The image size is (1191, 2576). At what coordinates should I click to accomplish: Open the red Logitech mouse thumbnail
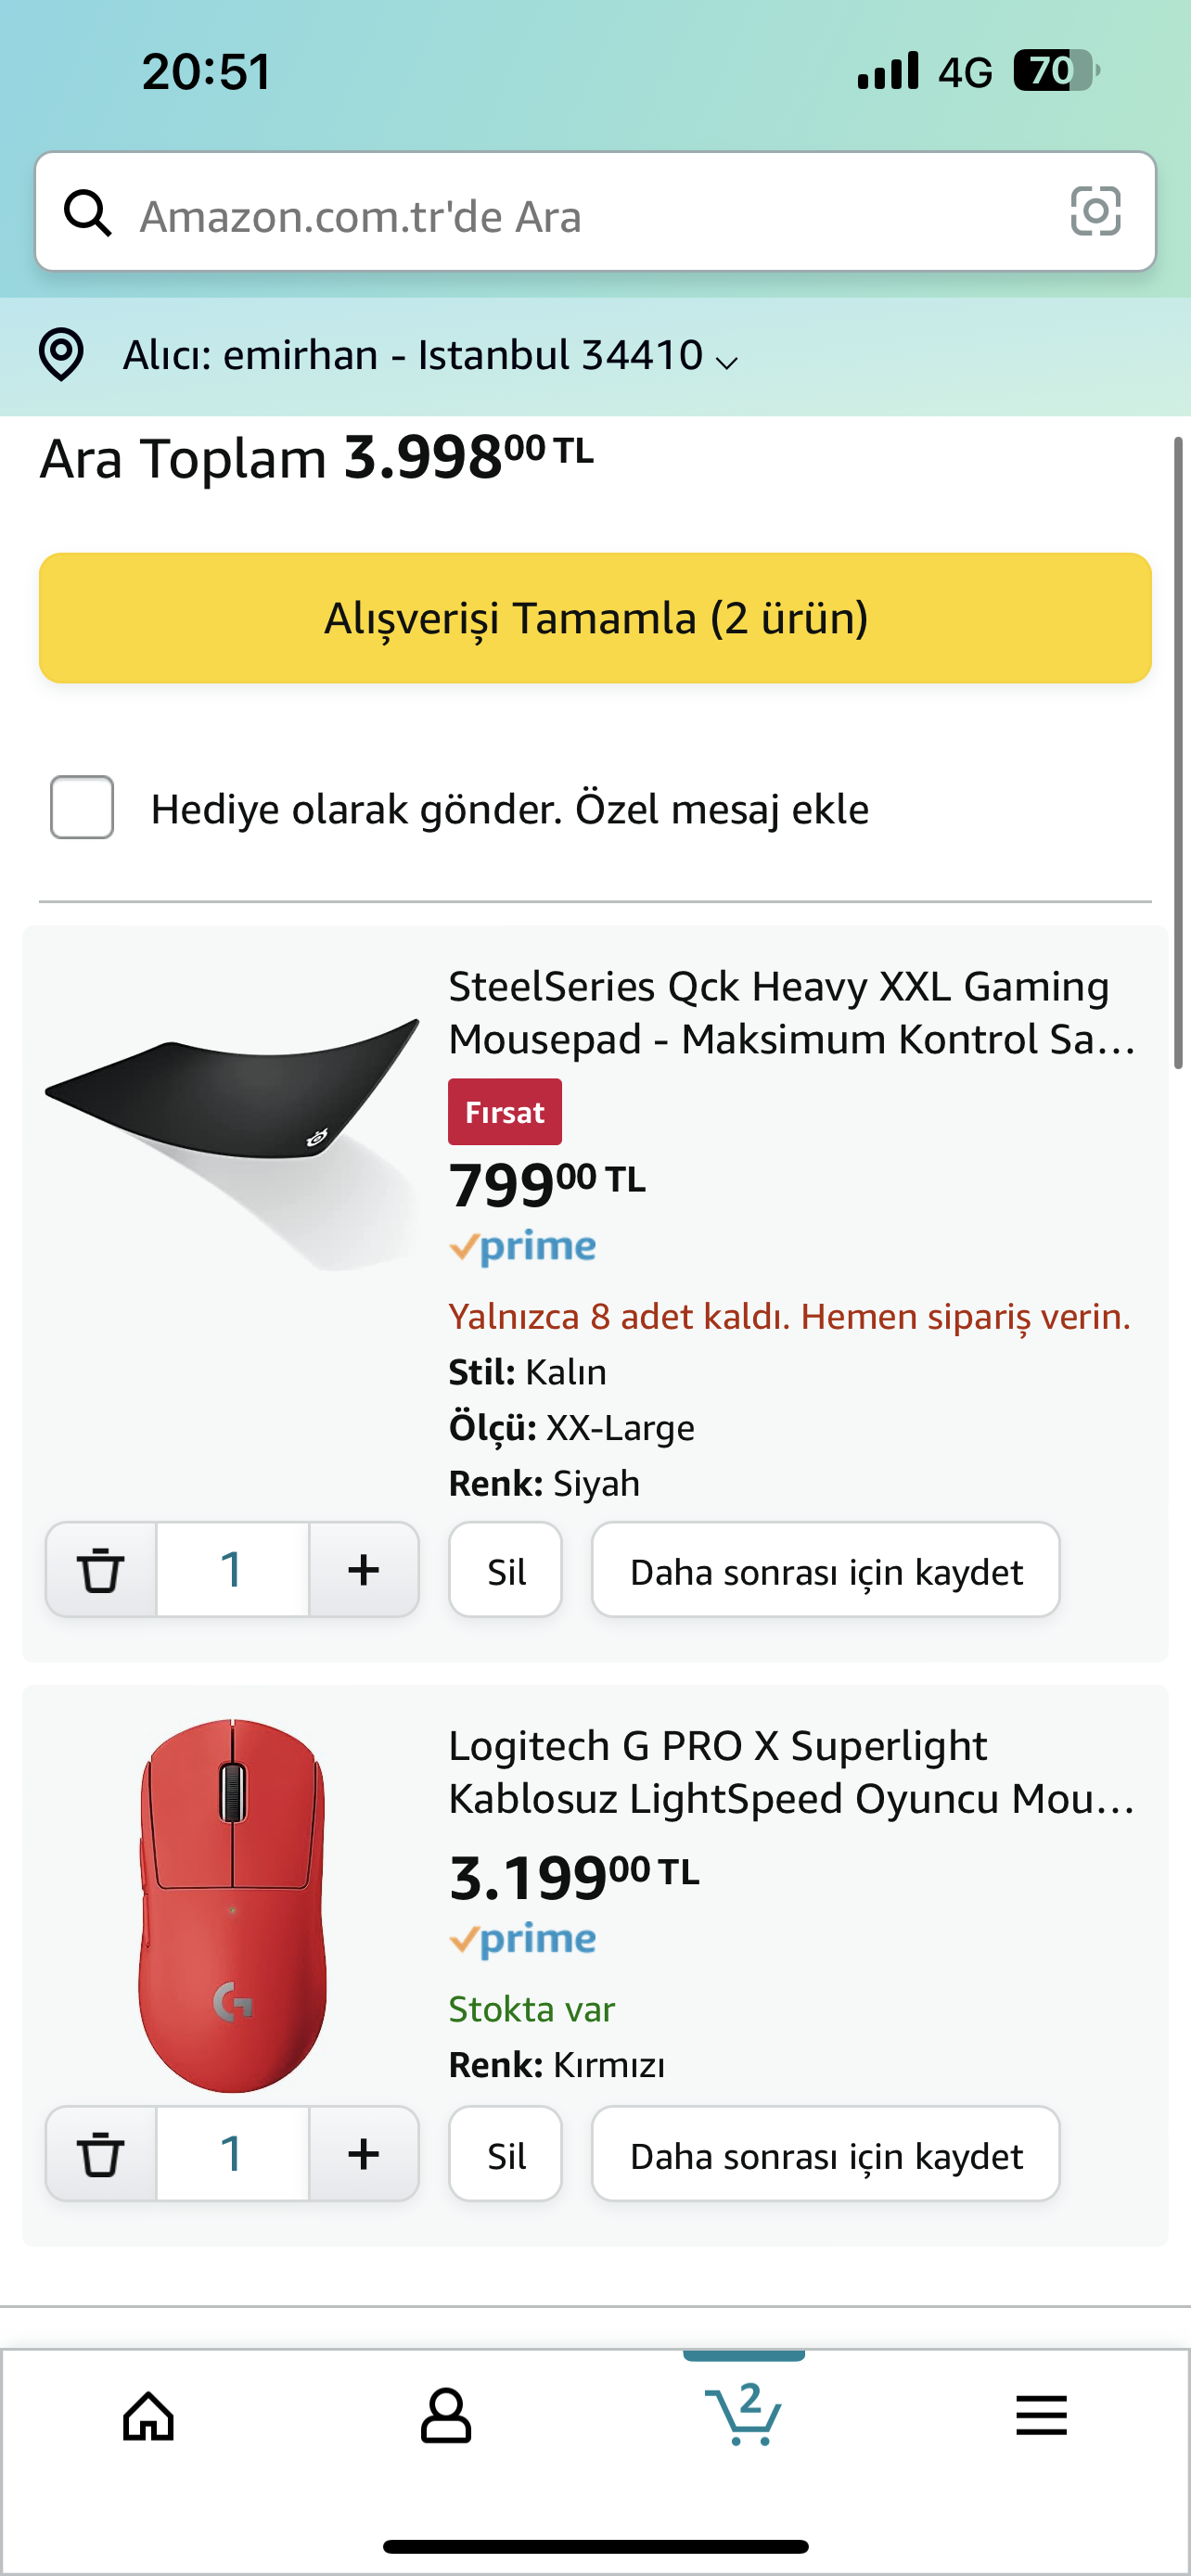tap(233, 1905)
